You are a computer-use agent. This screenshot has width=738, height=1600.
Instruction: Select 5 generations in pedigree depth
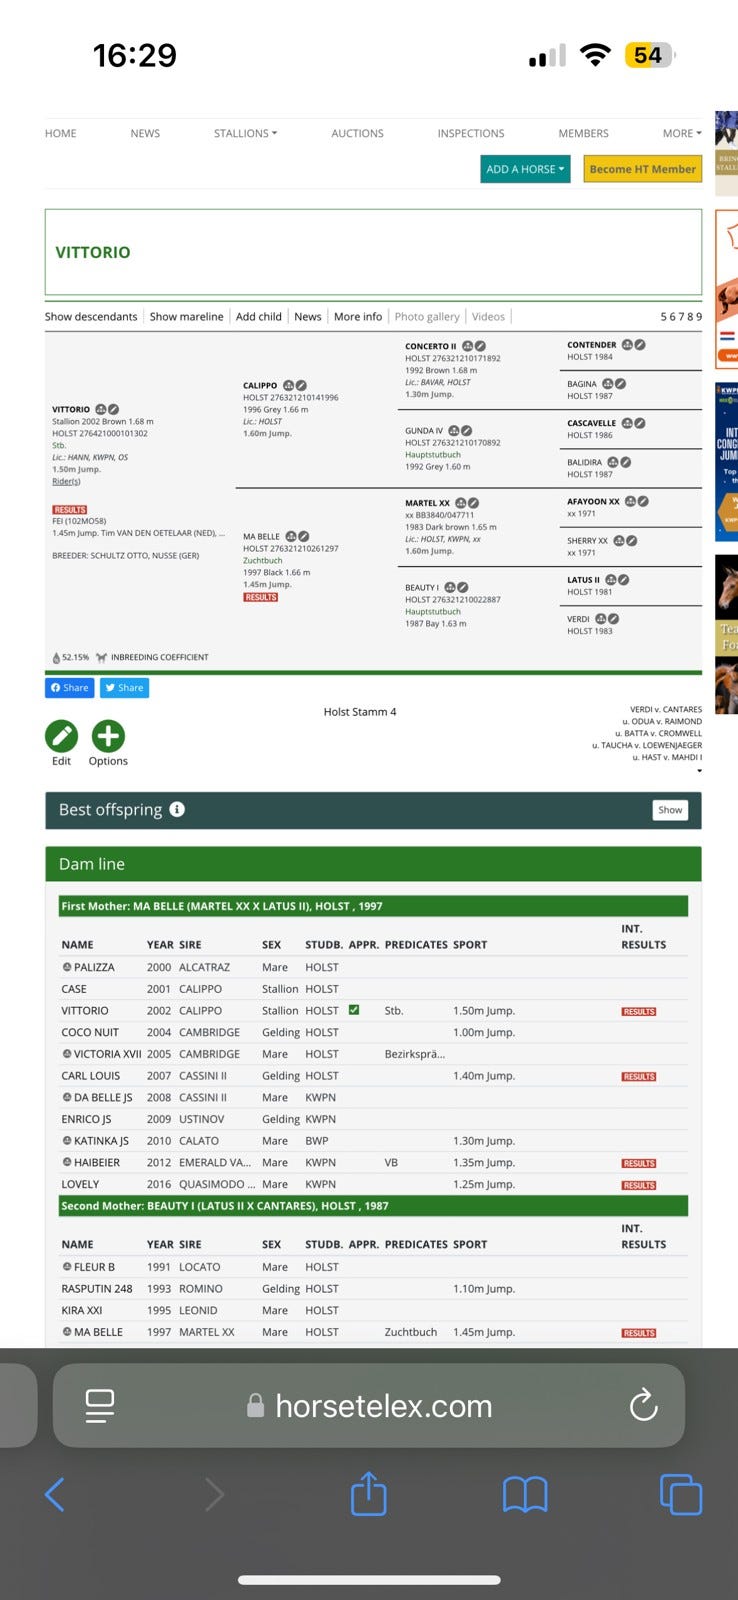pyautogui.click(x=664, y=316)
